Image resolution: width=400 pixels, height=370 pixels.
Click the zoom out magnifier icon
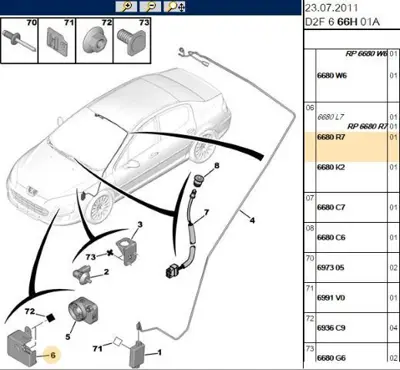(151, 7)
